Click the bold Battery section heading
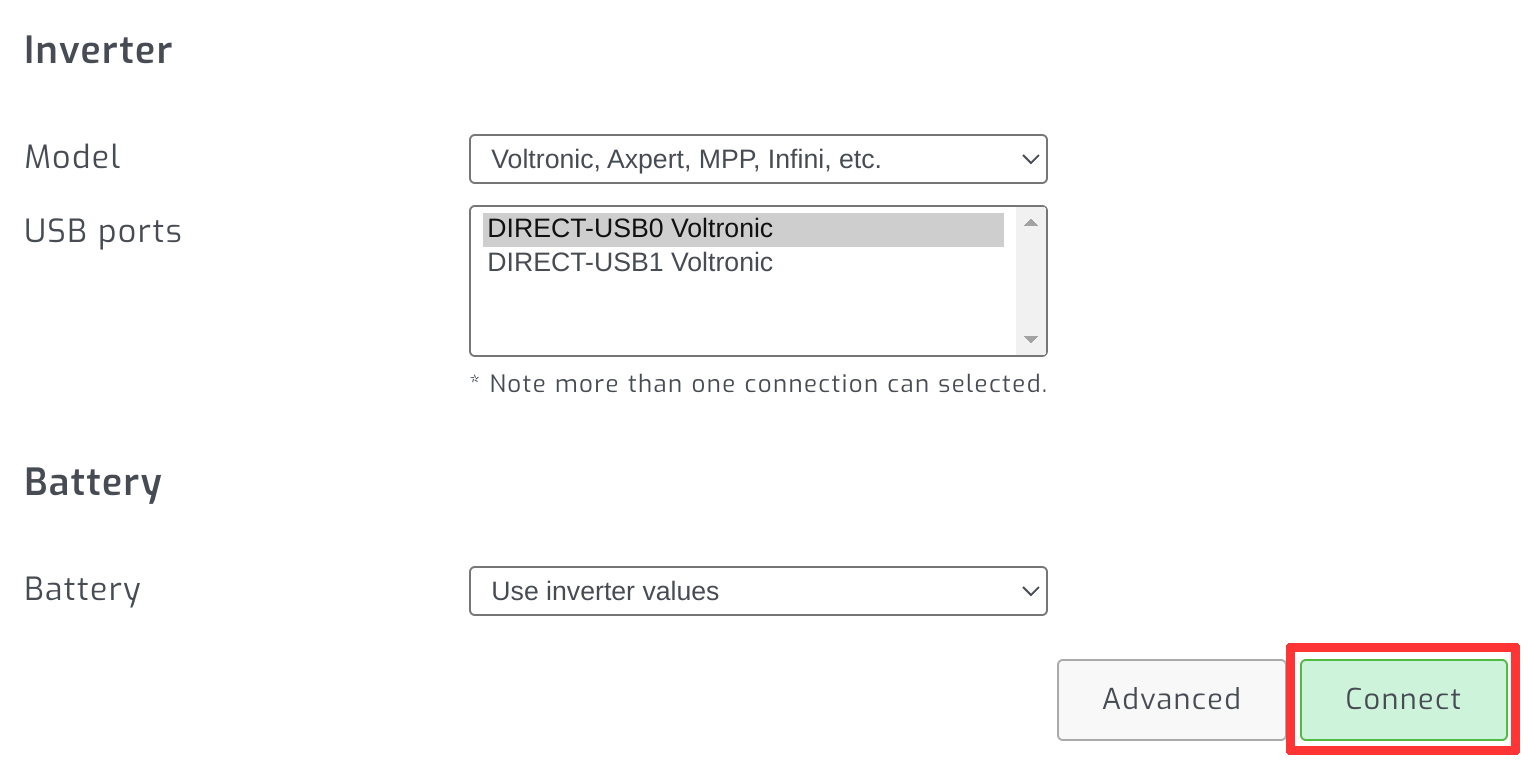Viewport: 1528px width, 764px height. (x=93, y=482)
